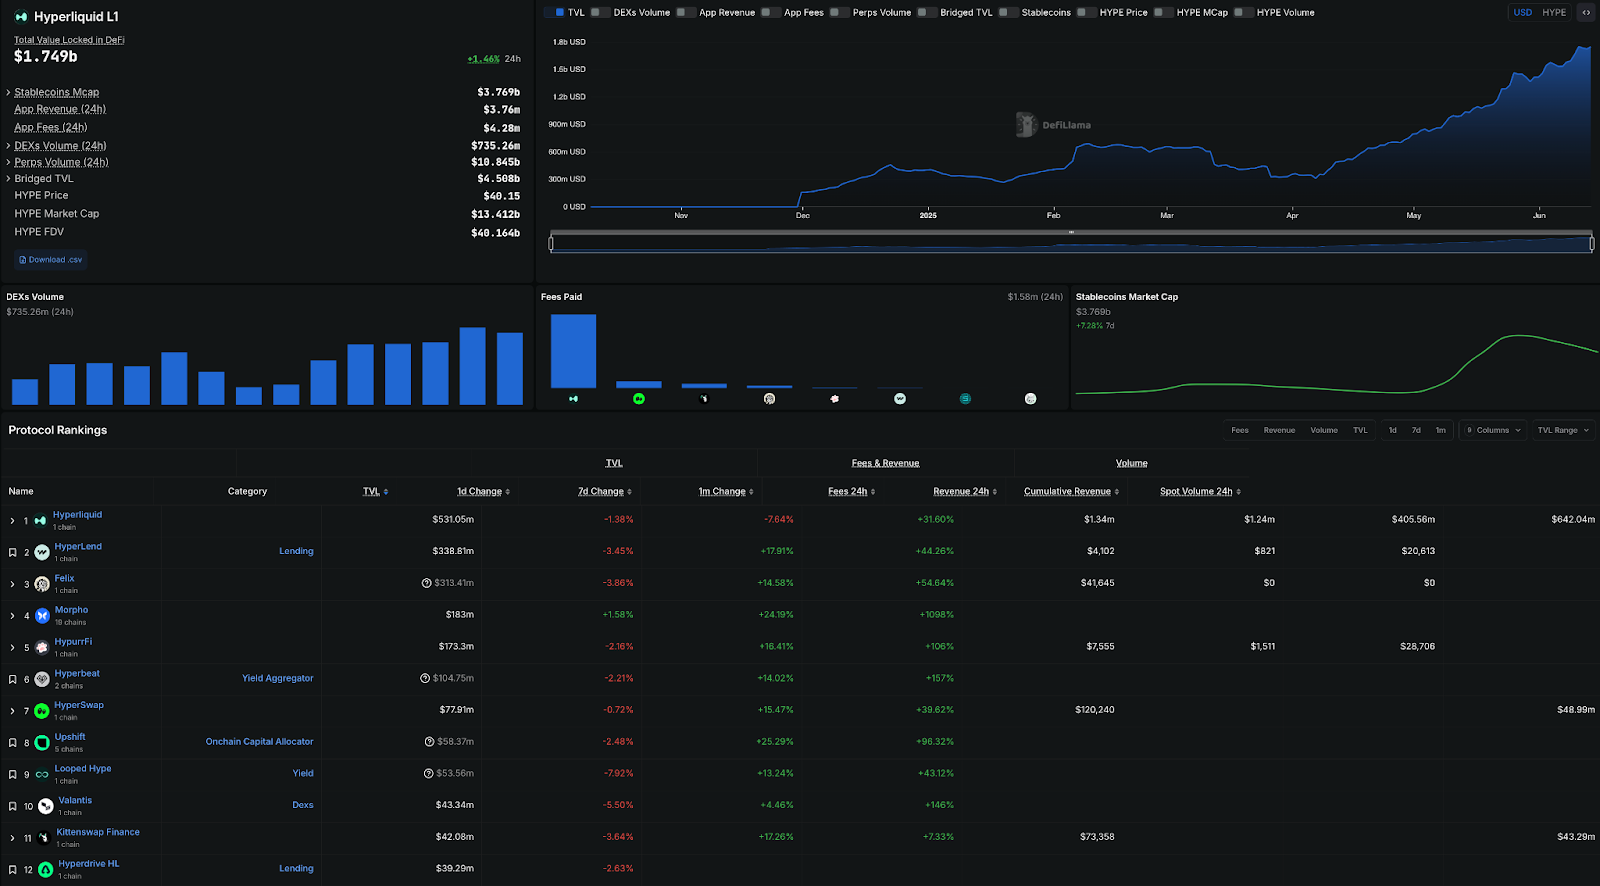Image resolution: width=1600 pixels, height=886 pixels.
Task: Click the question mark beside Felix TVL
Action: click(x=427, y=583)
